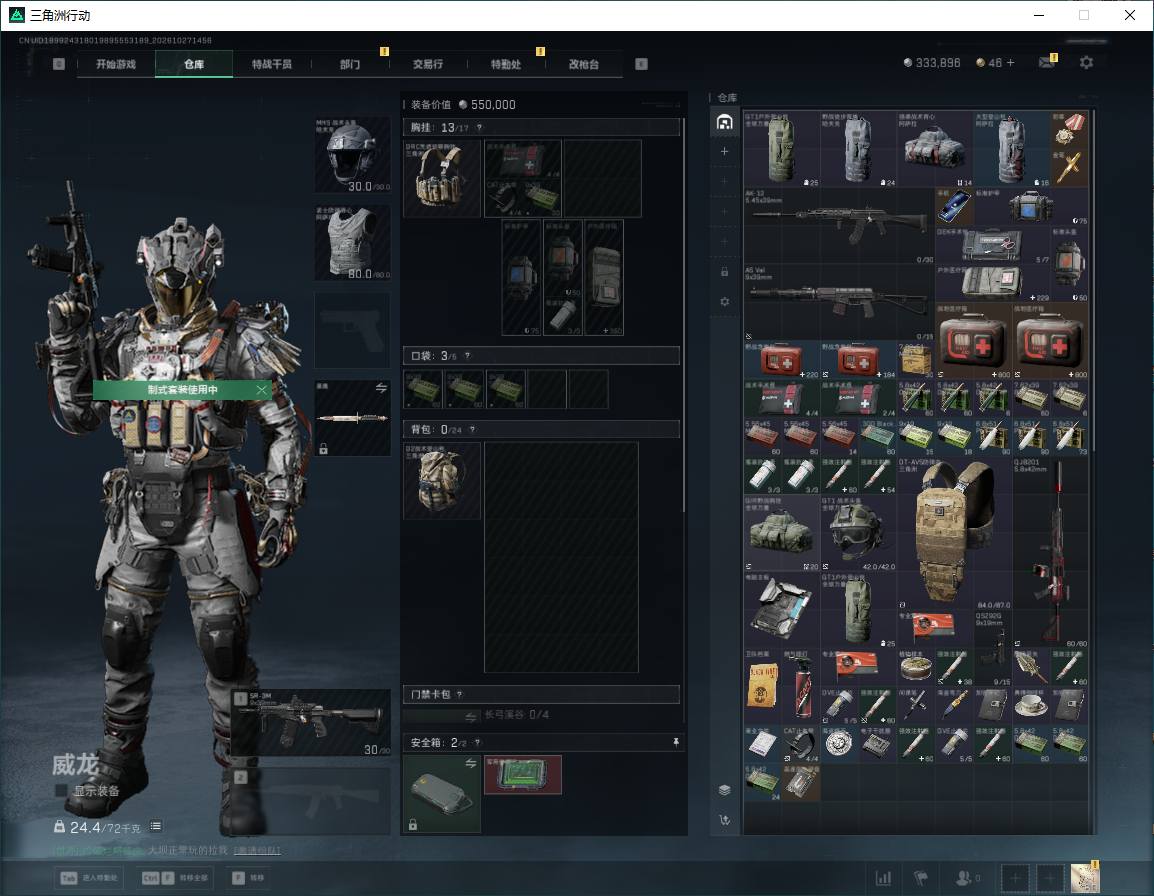Screen dimensions: 1154x896
Task: Click the 邀请组队 link
Action: pyautogui.click(x=257, y=850)
